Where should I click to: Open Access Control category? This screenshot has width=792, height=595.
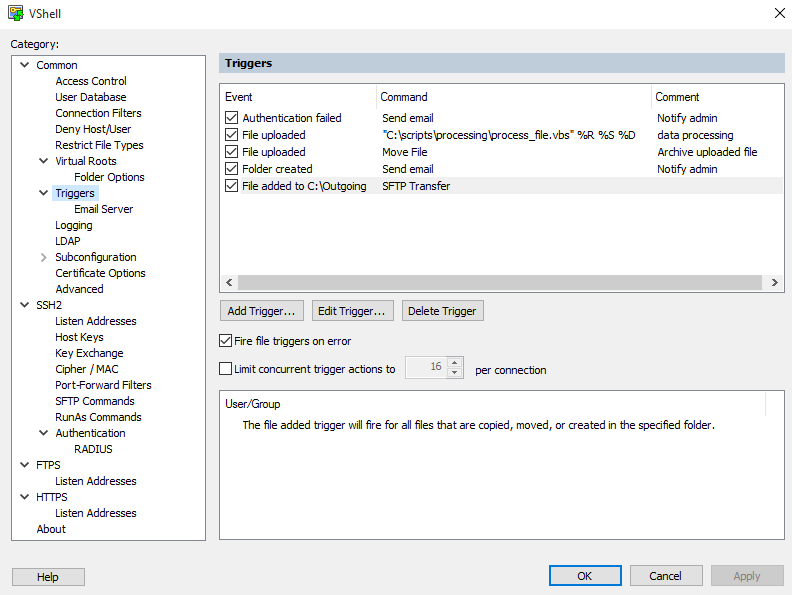91,81
